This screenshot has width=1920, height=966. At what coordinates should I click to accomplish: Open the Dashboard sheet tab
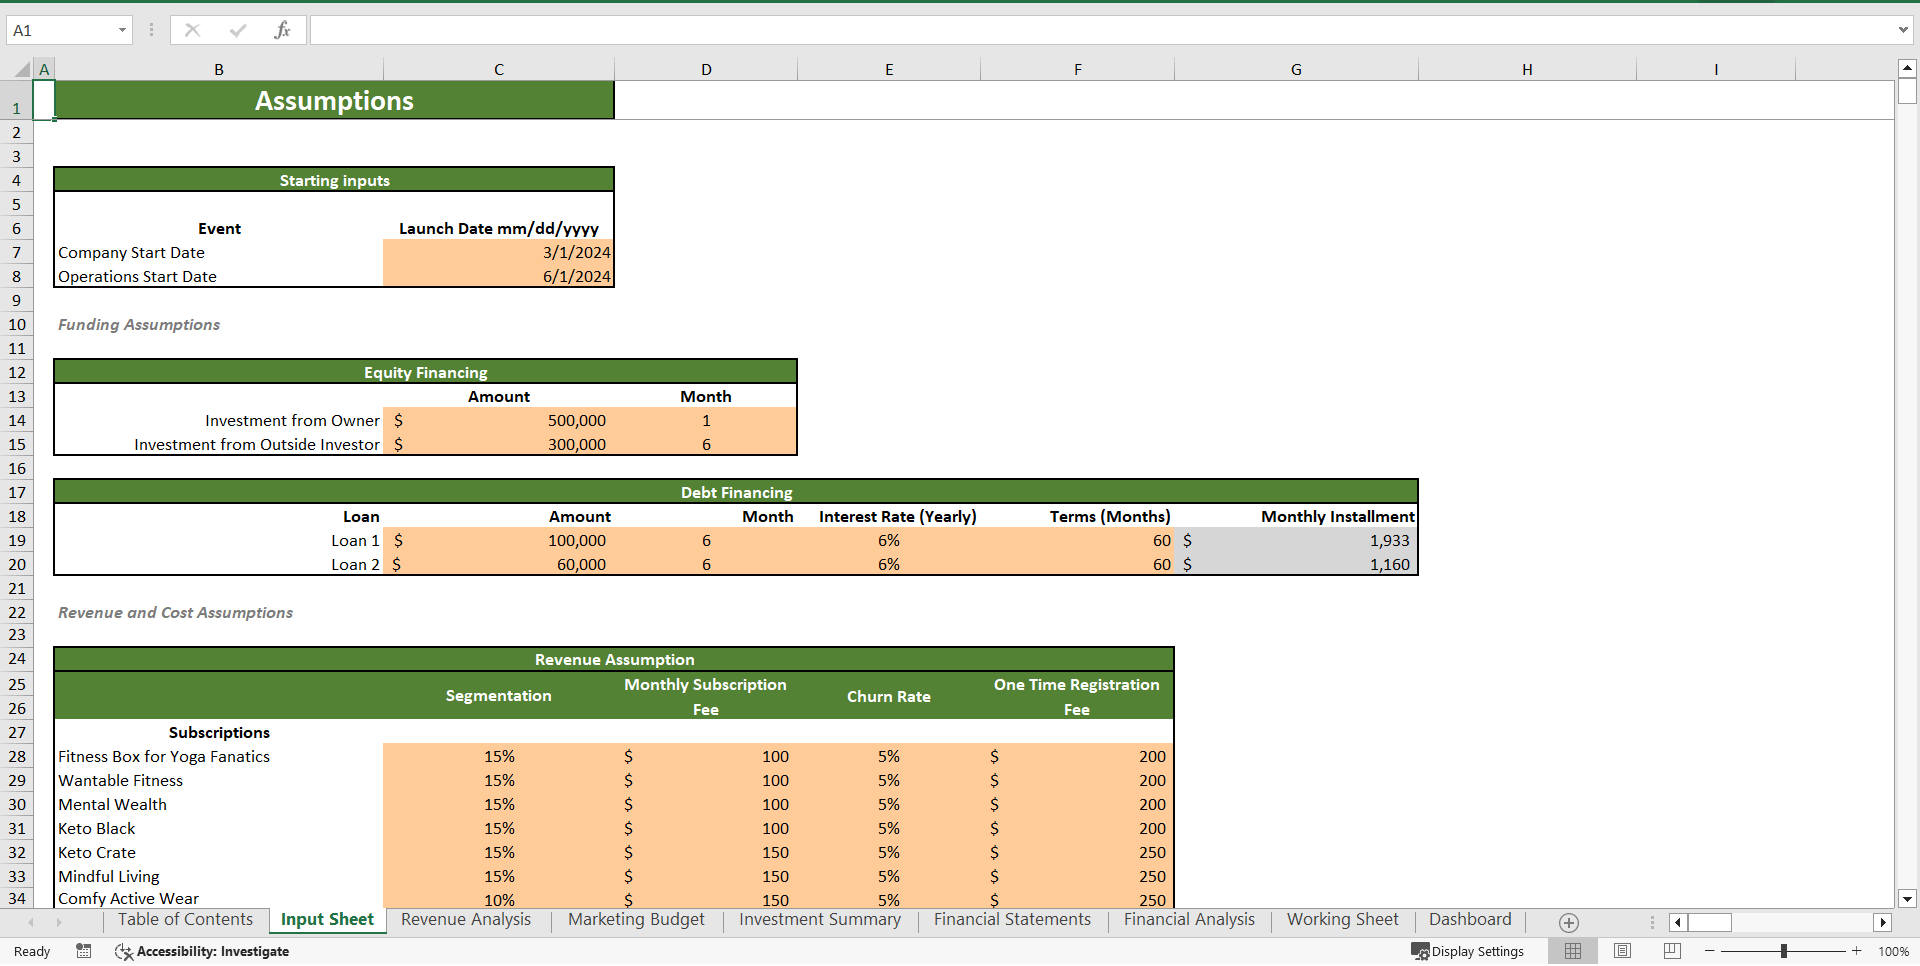(x=1470, y=920)
